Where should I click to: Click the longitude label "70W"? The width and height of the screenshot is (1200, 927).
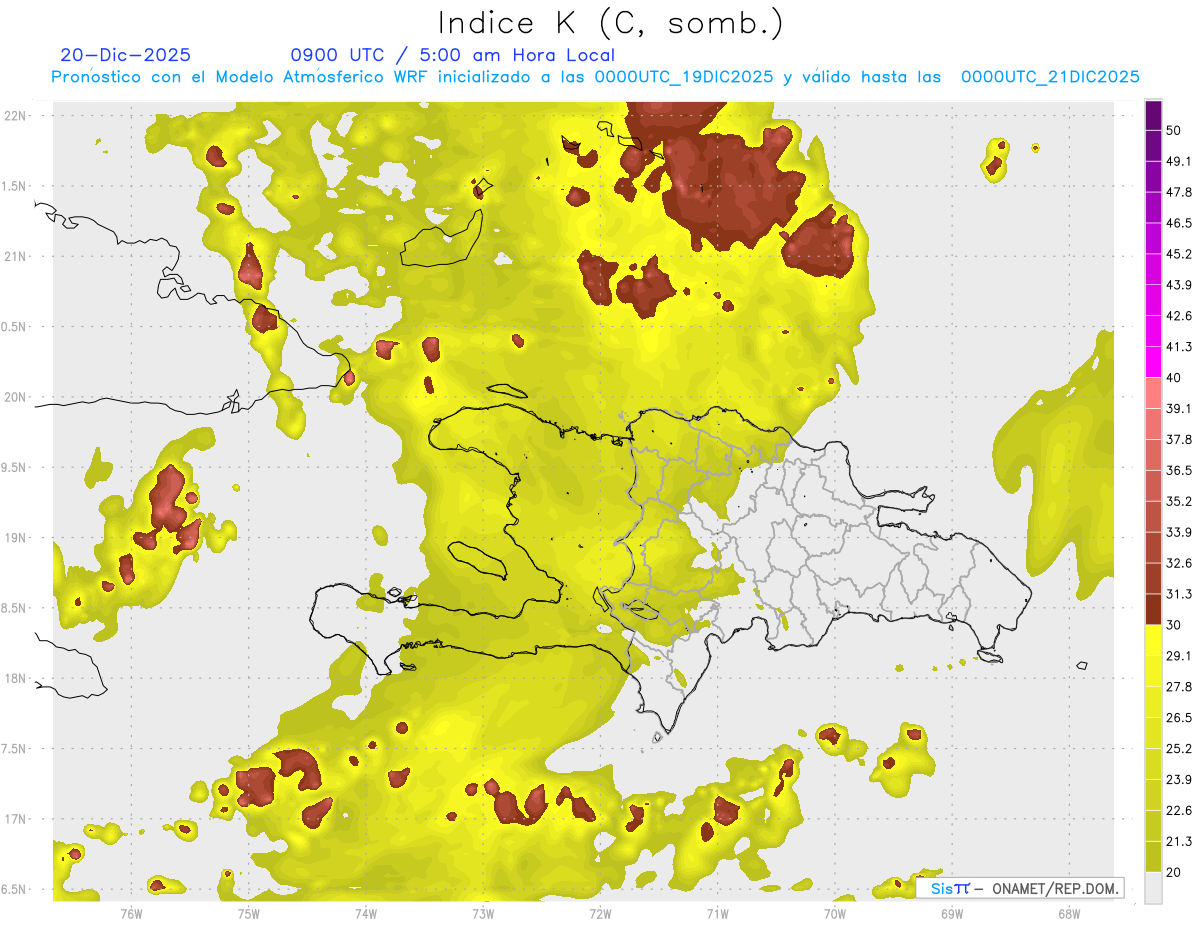[834, 913]
